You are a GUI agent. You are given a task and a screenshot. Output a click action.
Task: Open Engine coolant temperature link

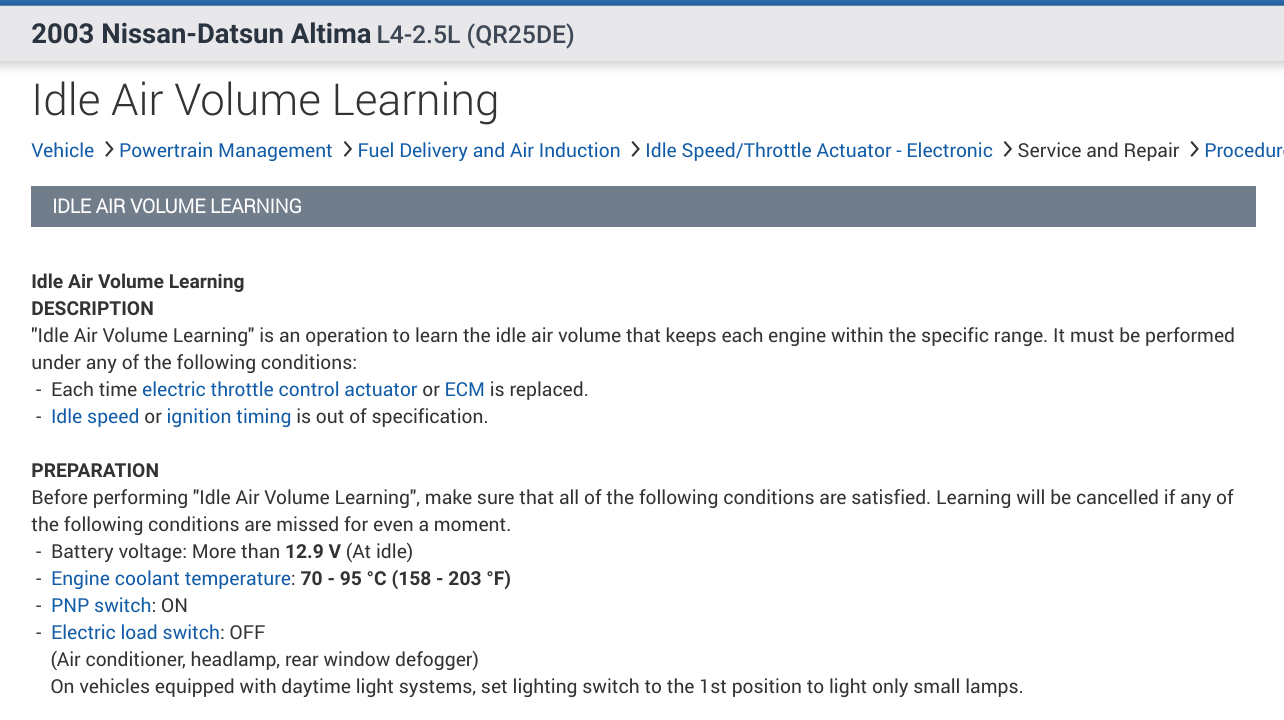coord(171,579)
